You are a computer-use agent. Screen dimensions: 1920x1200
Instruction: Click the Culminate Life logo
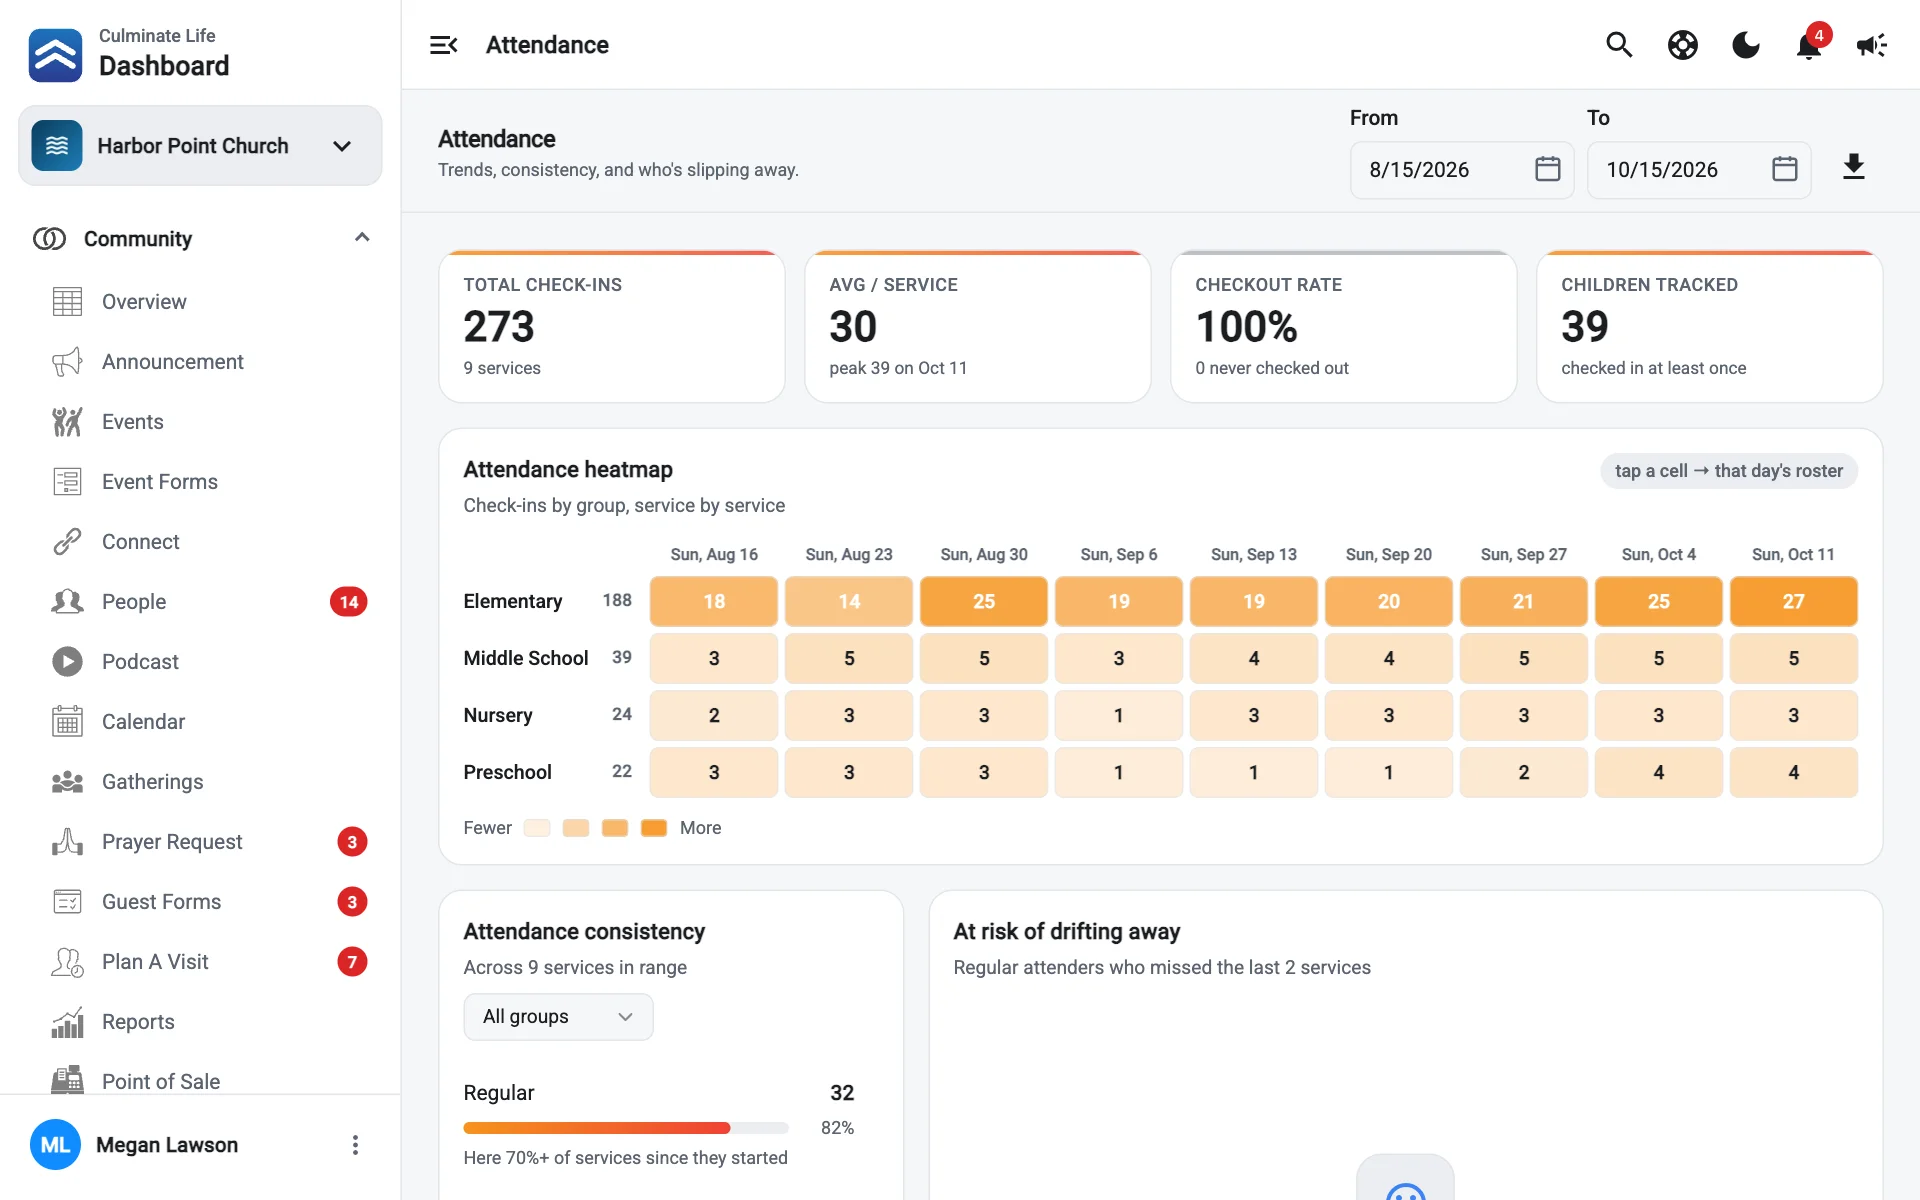[x=55, y=55]
